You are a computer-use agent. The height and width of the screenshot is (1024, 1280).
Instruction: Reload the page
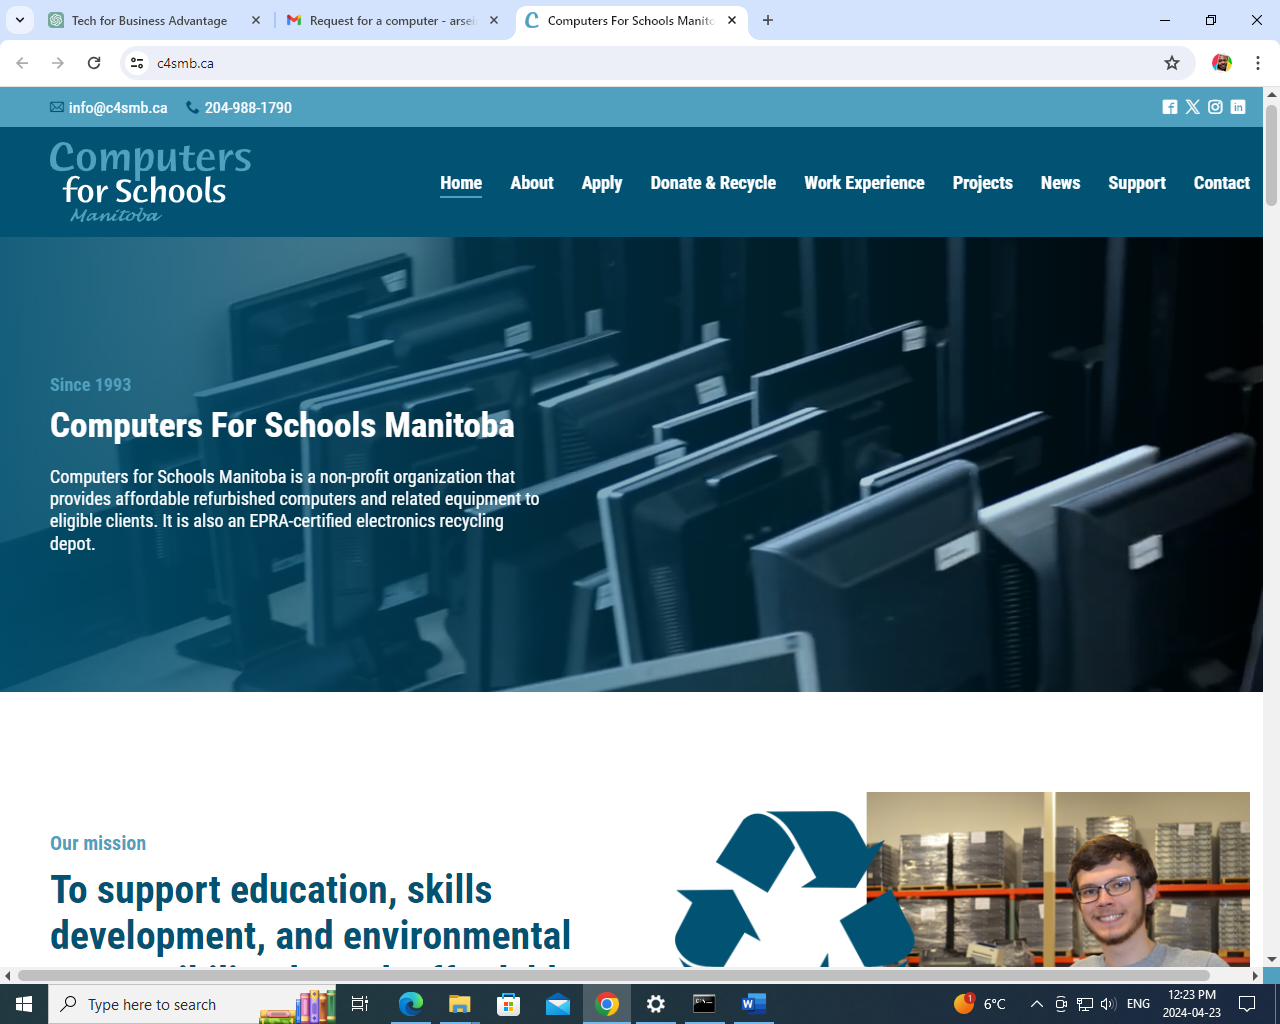tap(94, 63)
